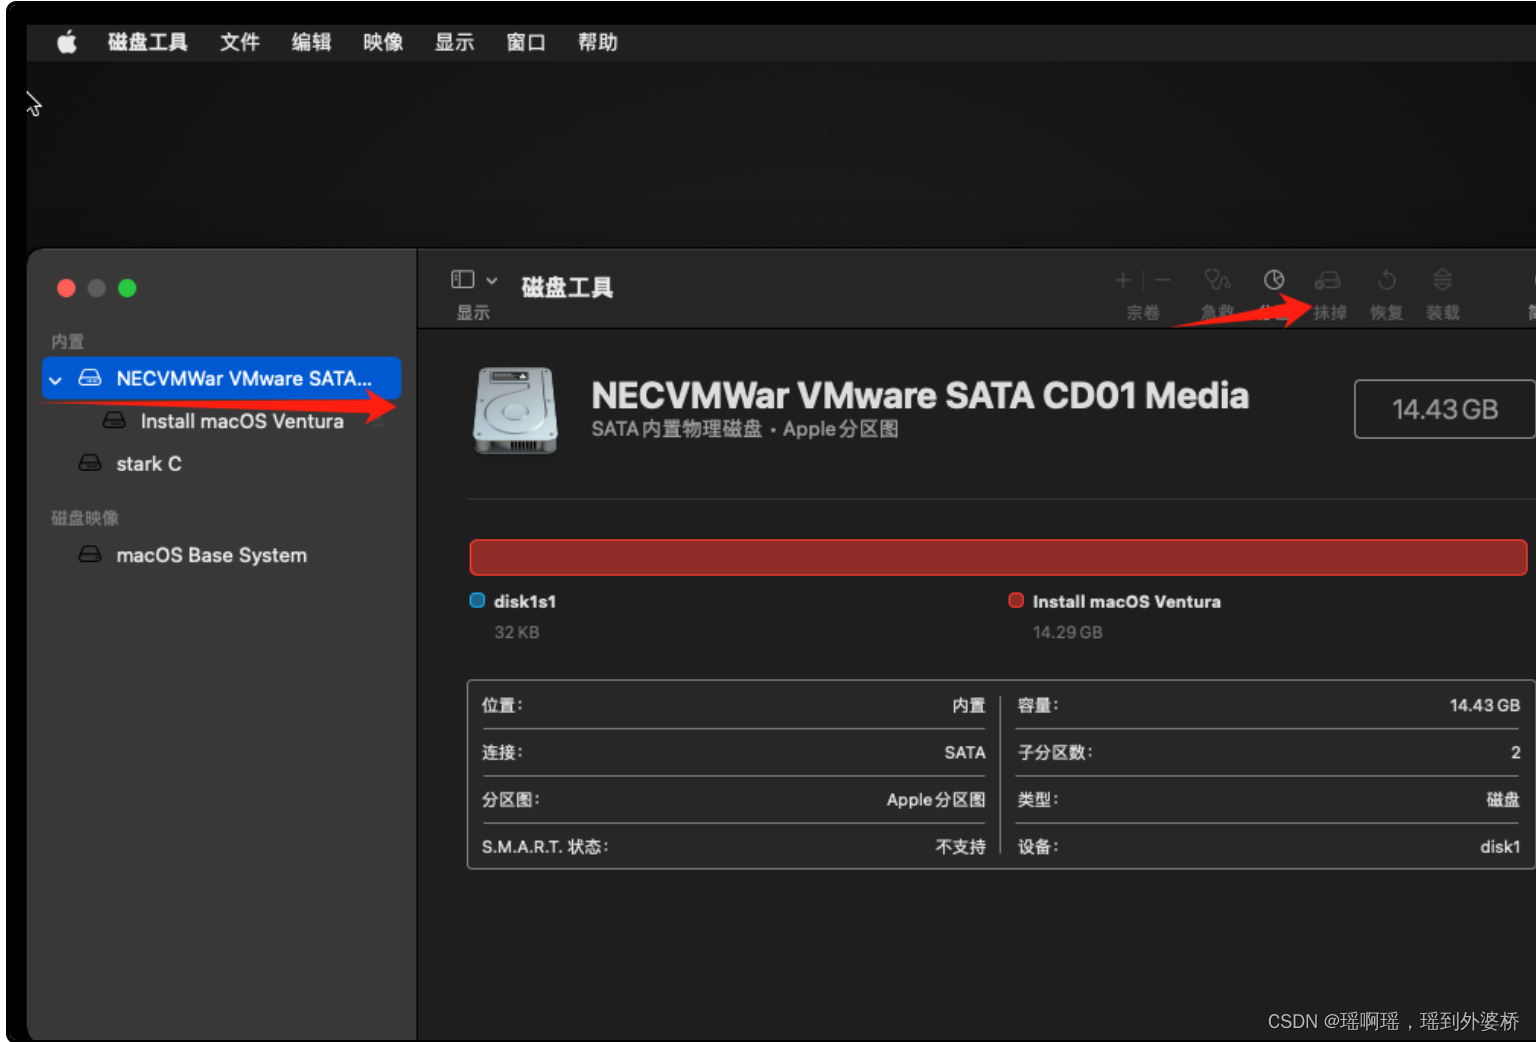This screenshot has width=1536, height=1042.
Task: Click the Mount (装载) icon
Action: (1442, 279)
